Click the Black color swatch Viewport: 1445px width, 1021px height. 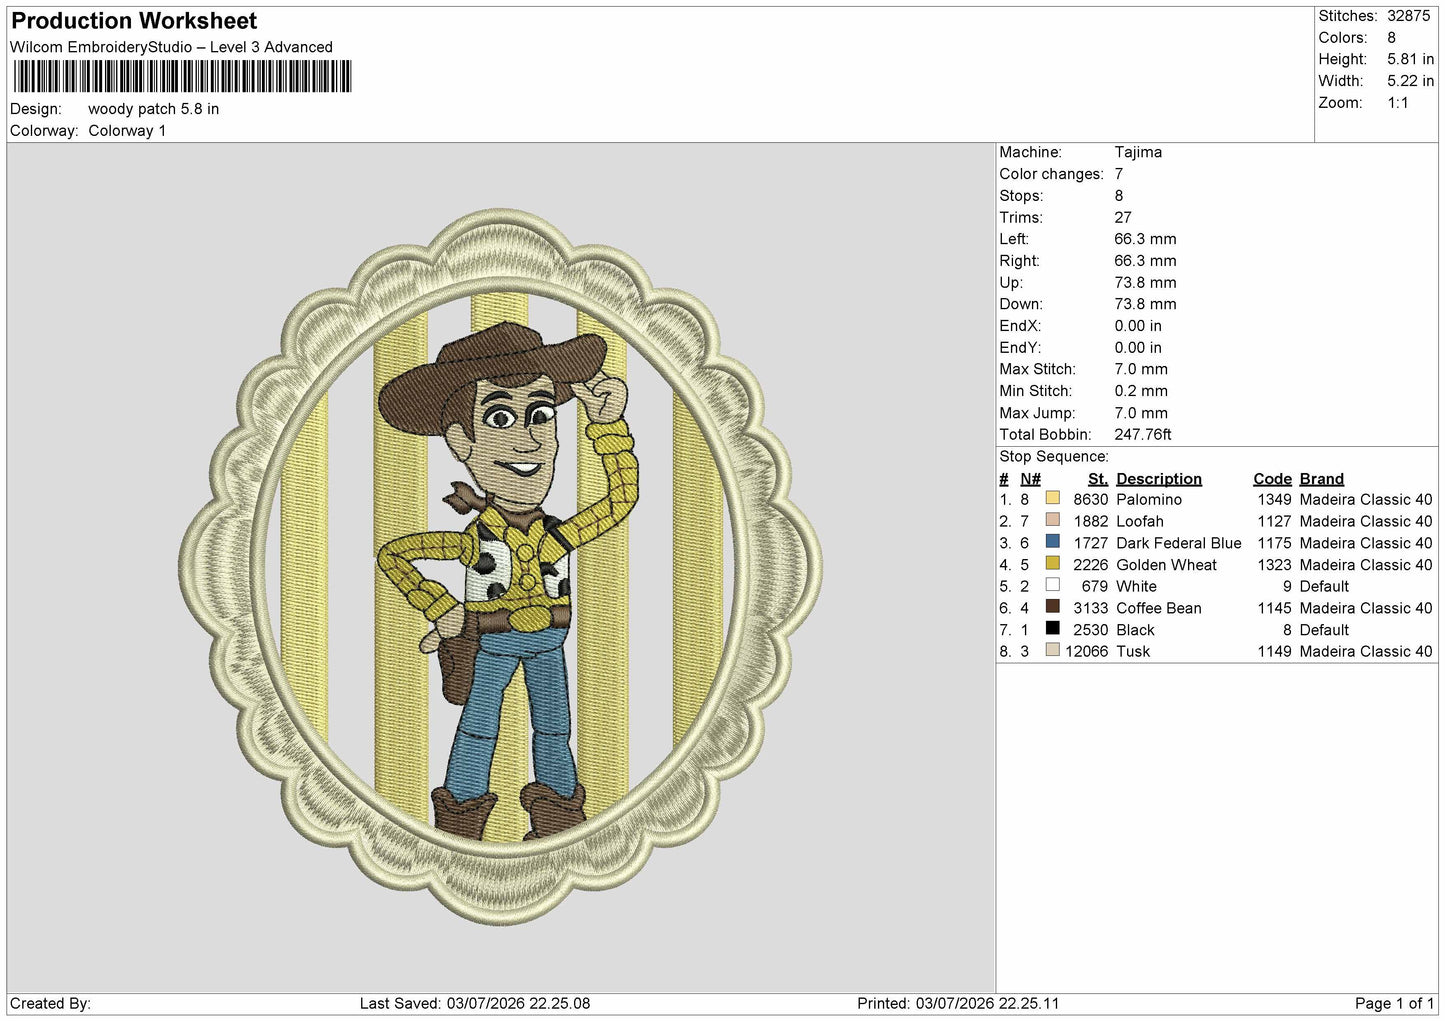[1052, 629]
